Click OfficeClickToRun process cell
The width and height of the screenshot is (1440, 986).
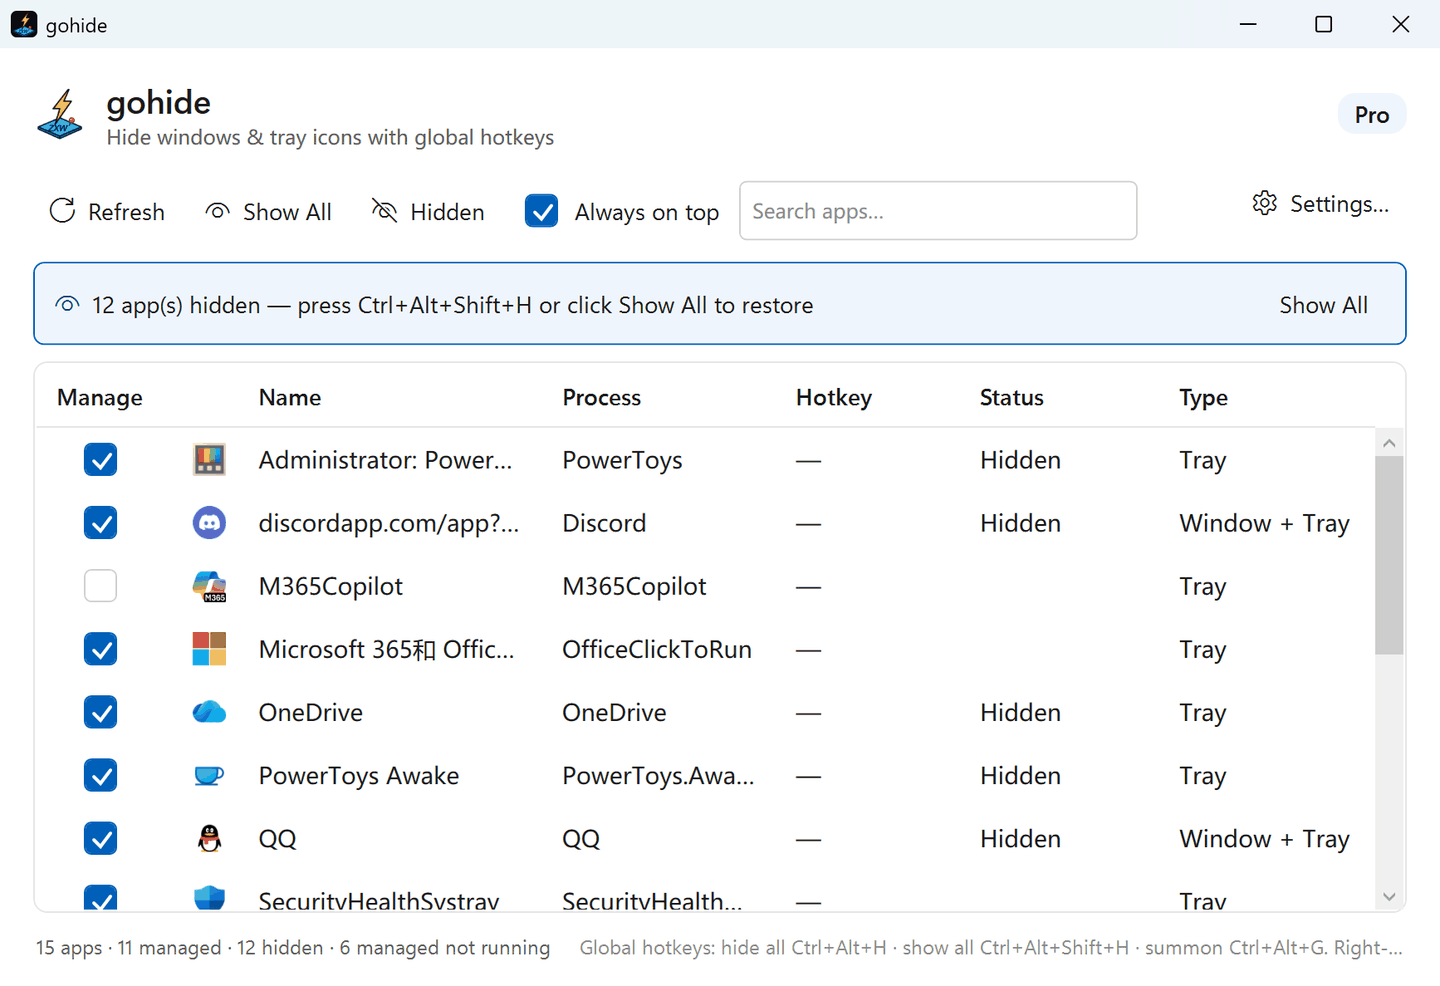[657, 649]
